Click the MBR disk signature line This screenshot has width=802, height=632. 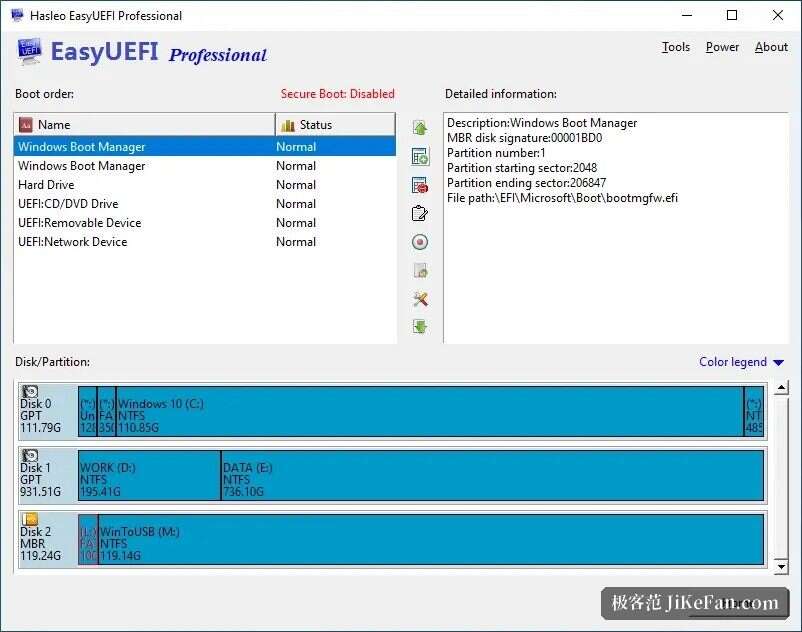(524, 138)
